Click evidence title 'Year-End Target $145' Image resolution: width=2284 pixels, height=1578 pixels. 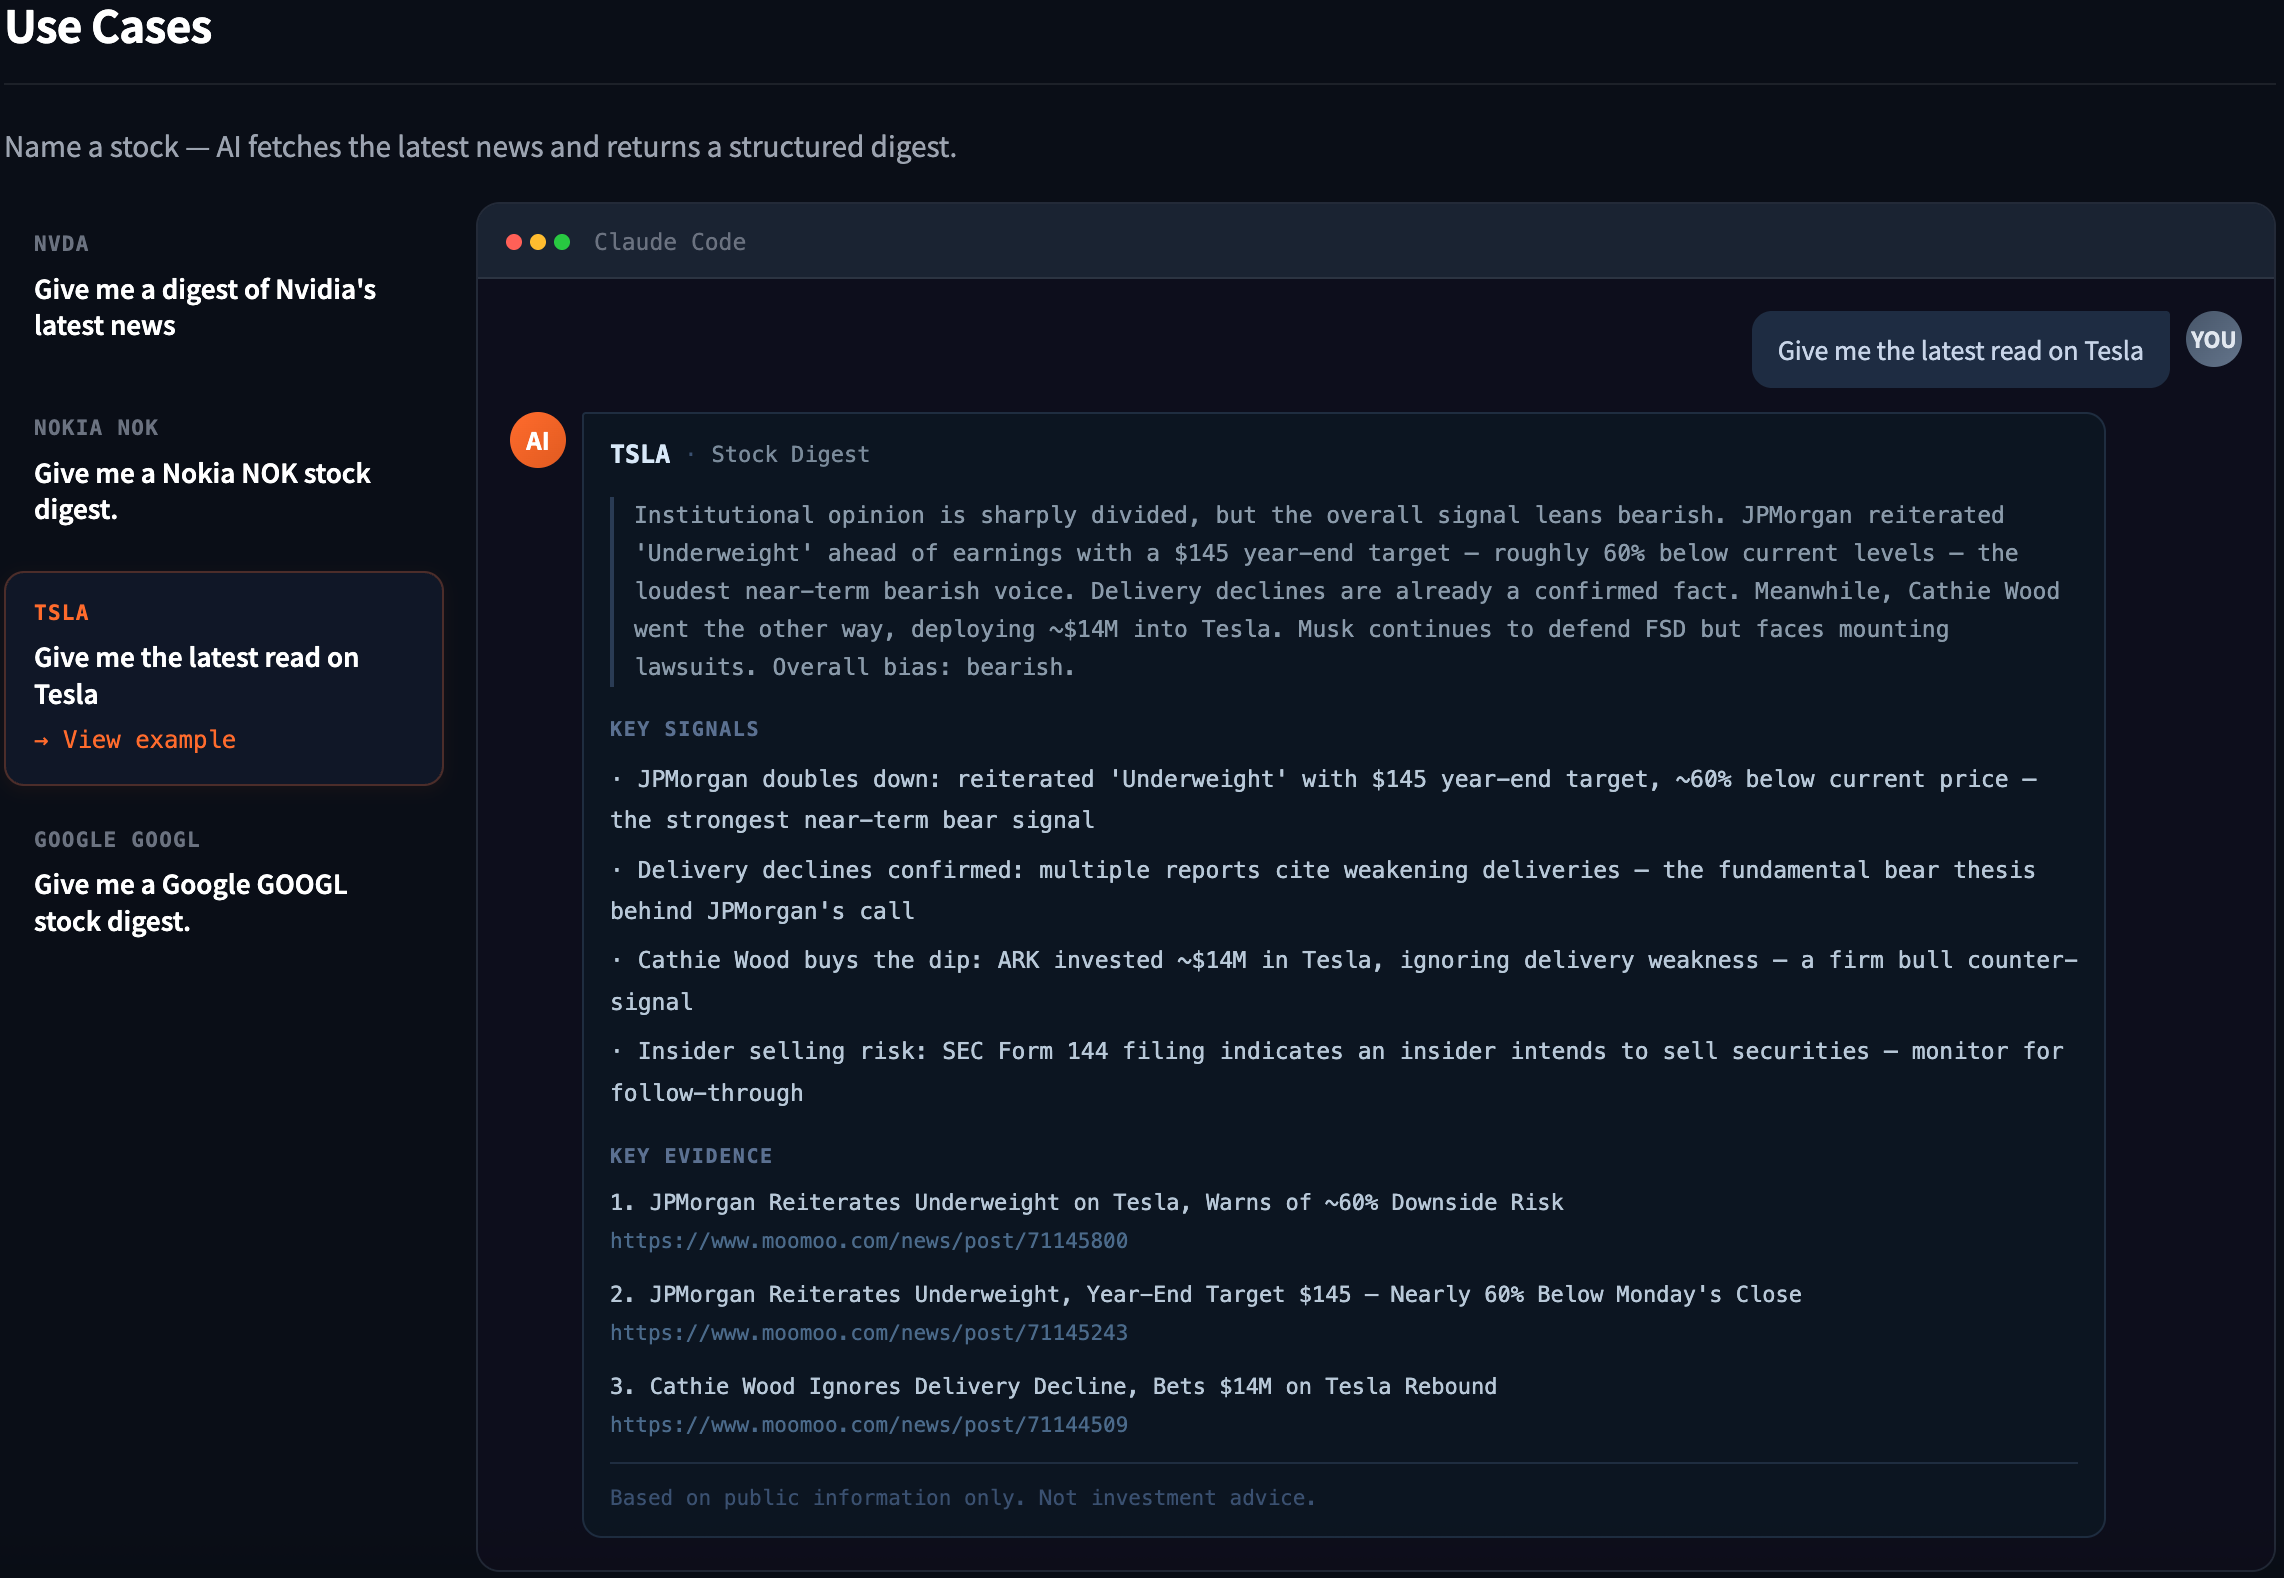pos(1206,1294)
